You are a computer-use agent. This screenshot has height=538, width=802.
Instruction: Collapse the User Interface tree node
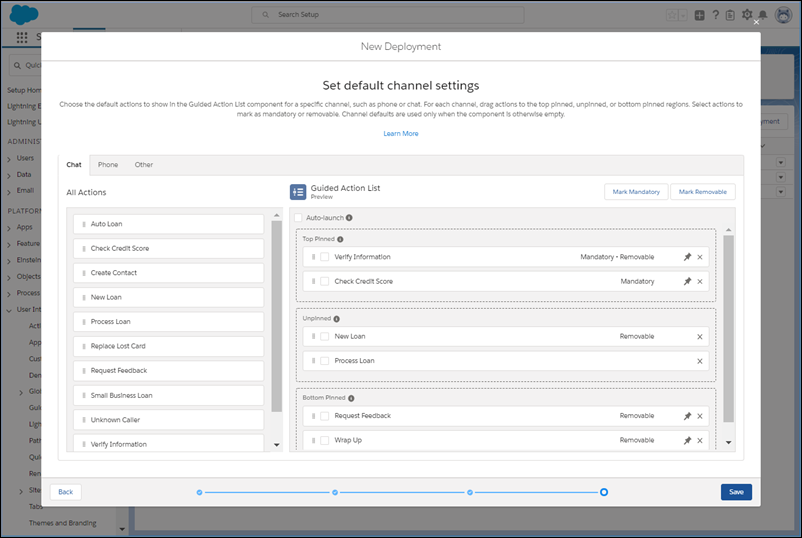tap(9, 310)
